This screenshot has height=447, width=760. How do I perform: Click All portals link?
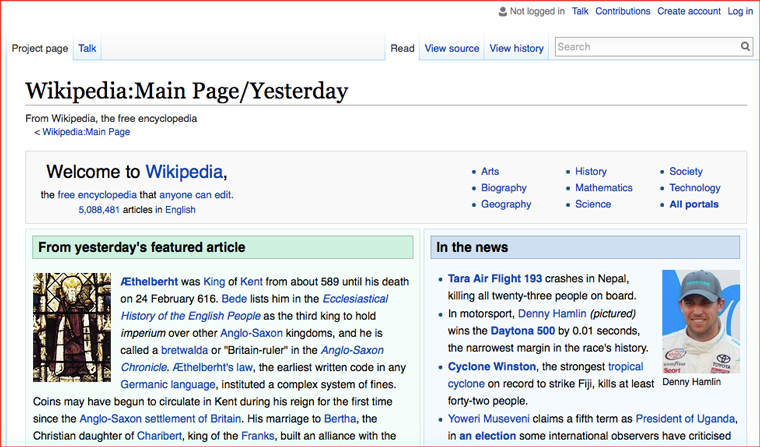(694, 204)
